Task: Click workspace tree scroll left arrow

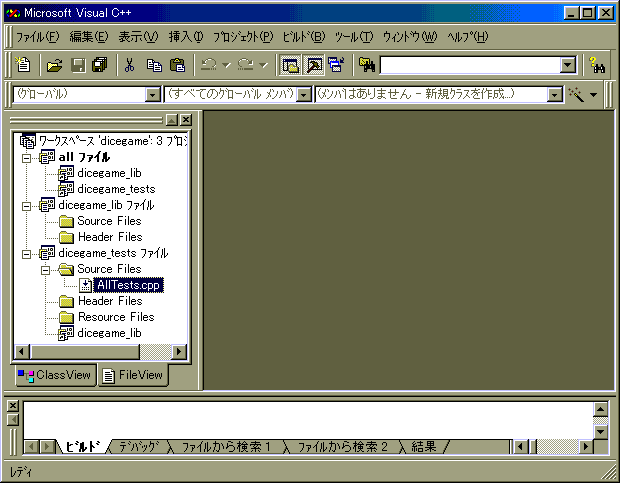Action: click(x=22, y=351)
